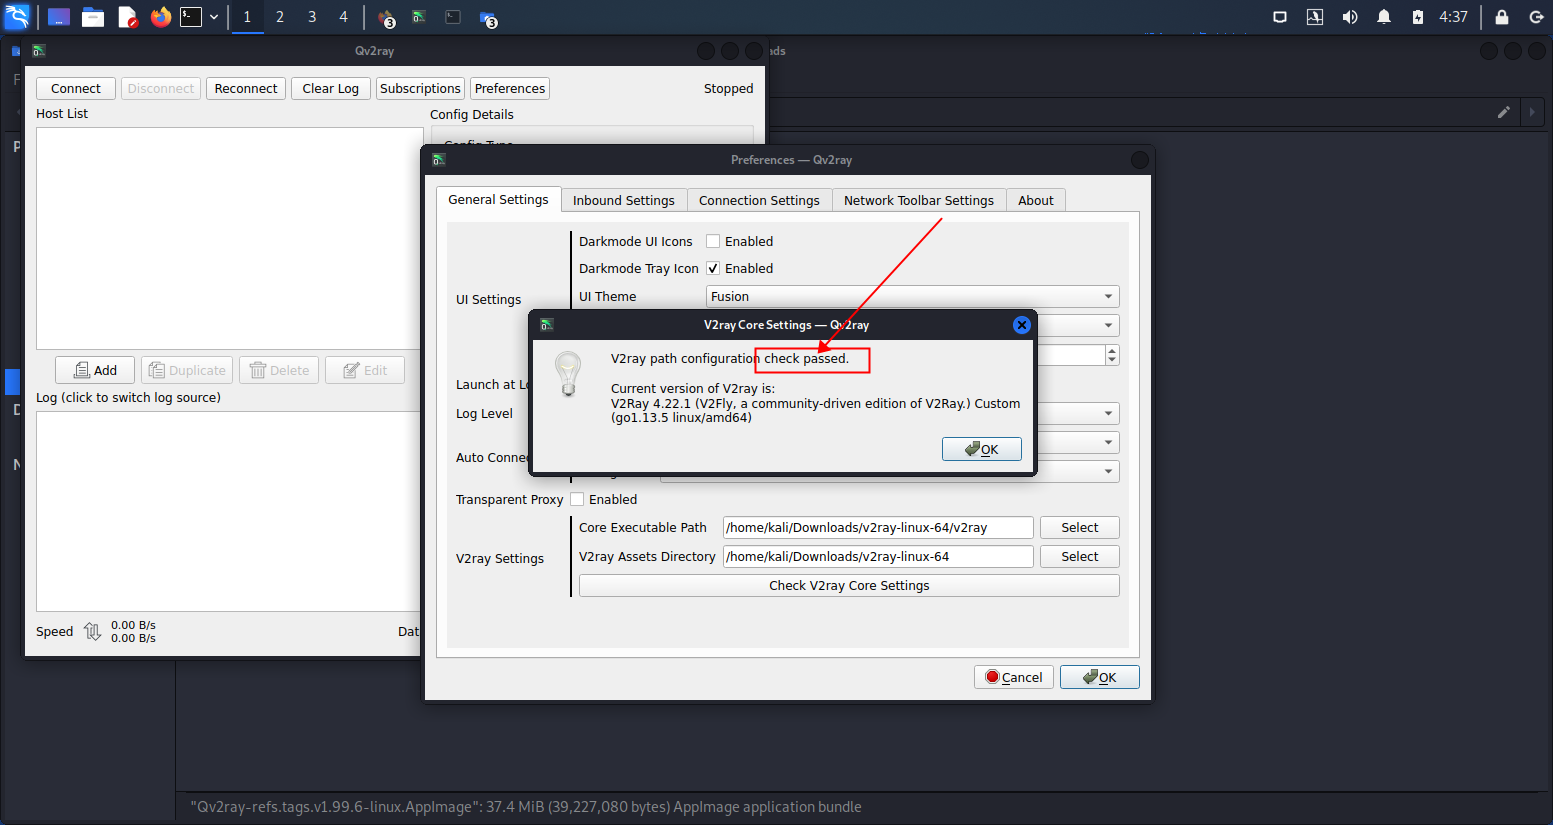The height and width of the screenshot is (825, 1553).
Task: Open the Qv2ray tray icon
Action: [x=1315, y=17]
